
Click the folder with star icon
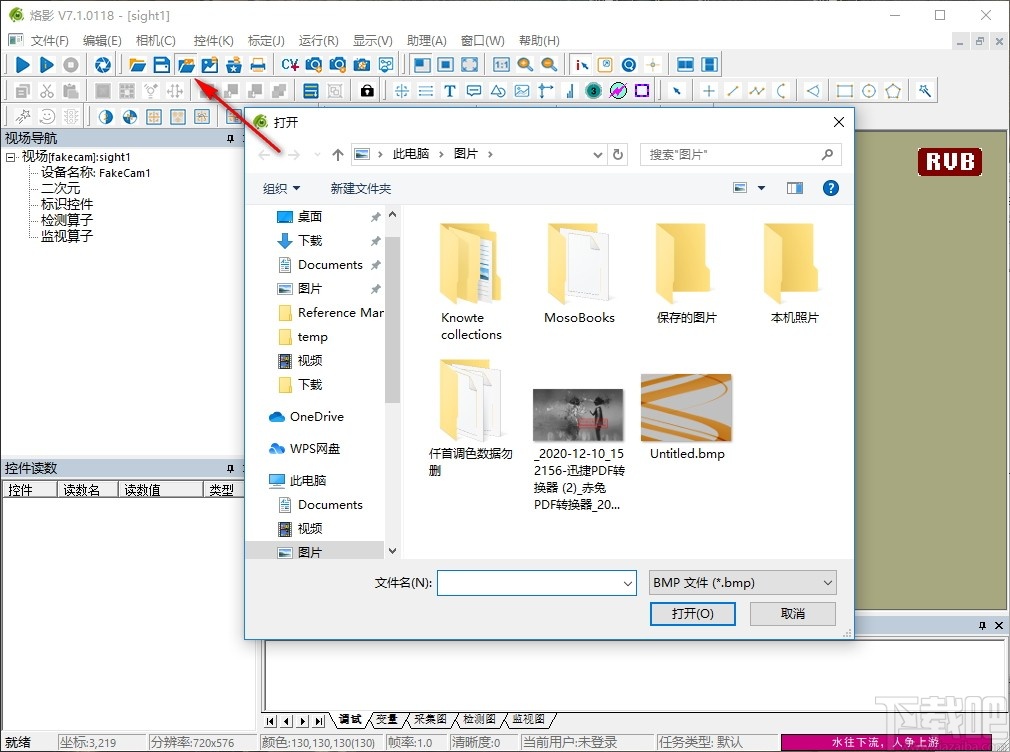click(234, 64)
